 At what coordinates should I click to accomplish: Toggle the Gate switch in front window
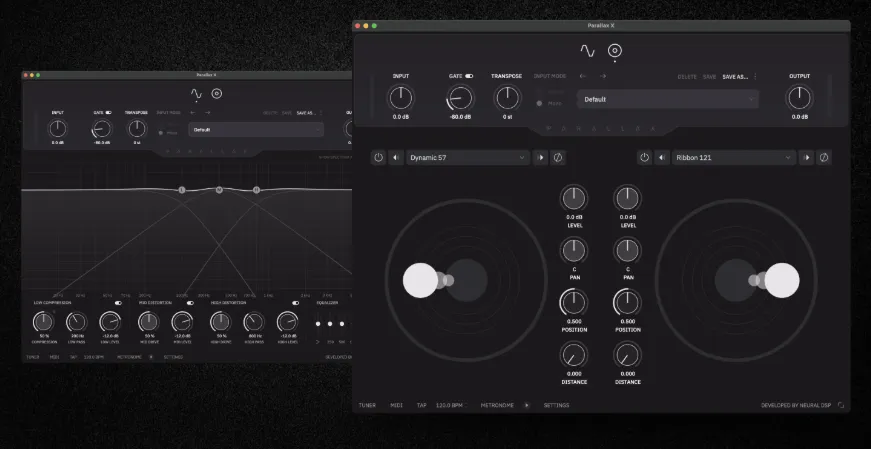click(469, 76)
